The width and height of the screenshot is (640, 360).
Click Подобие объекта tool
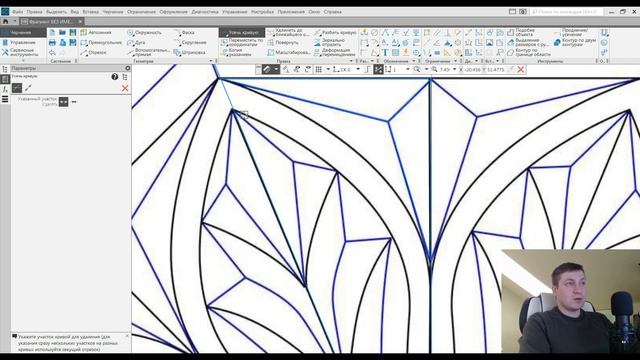coord(520,32)
